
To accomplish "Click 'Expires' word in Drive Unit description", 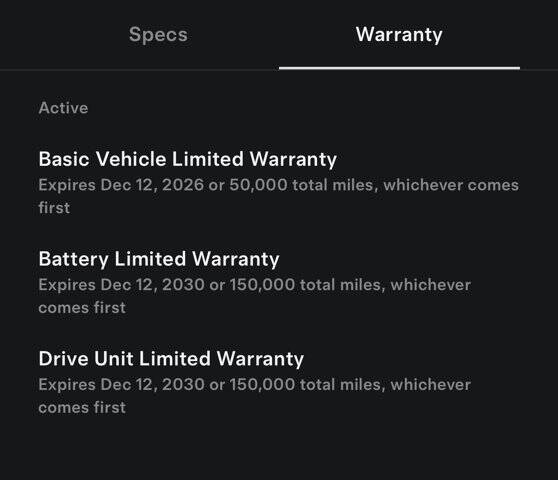I will [x=67, y=385].
